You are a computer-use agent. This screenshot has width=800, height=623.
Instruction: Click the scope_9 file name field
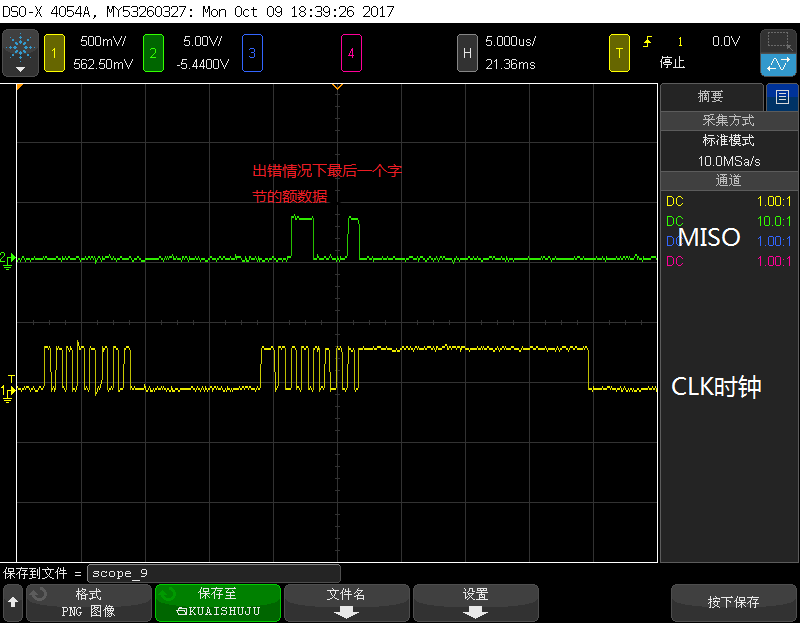pyautogui.click(x=214, y=574)
